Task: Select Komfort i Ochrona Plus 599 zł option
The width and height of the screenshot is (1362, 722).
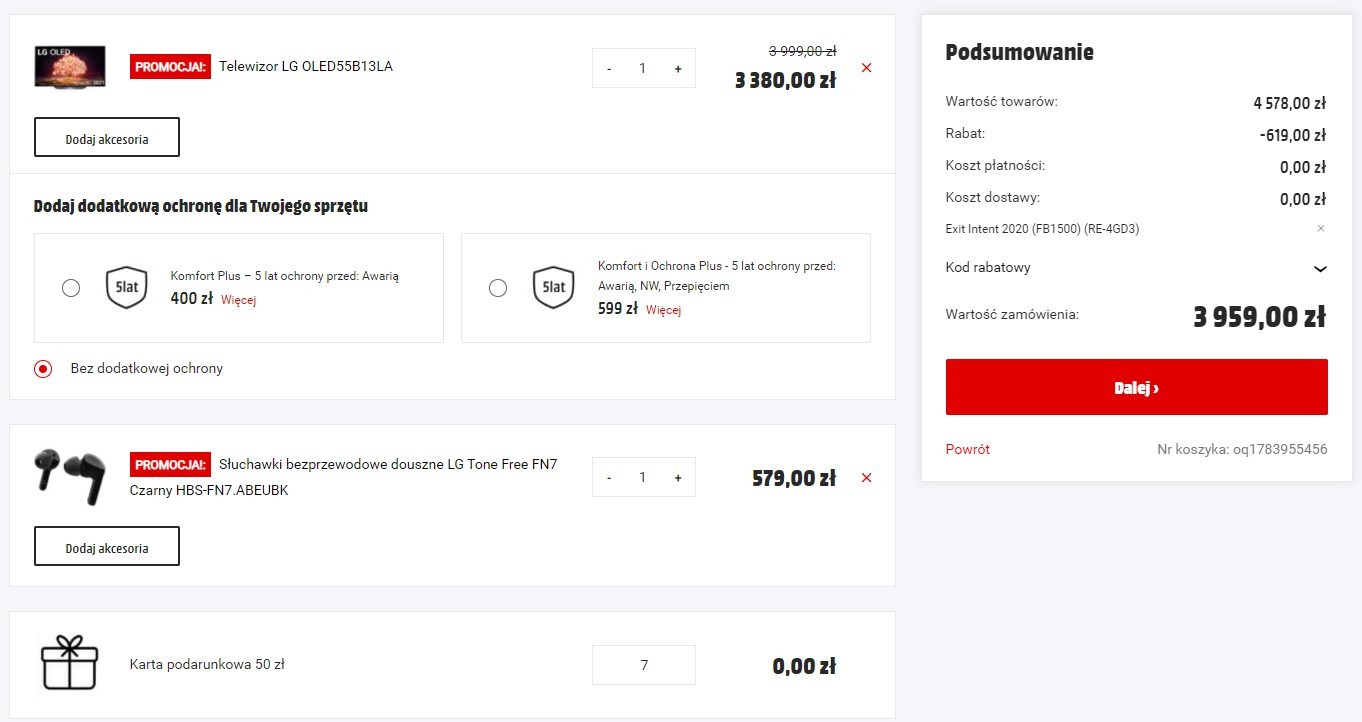Action: pos(498,288)
